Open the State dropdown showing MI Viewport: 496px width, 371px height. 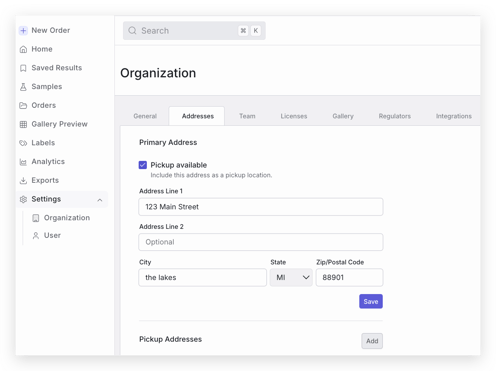point(291,277)
